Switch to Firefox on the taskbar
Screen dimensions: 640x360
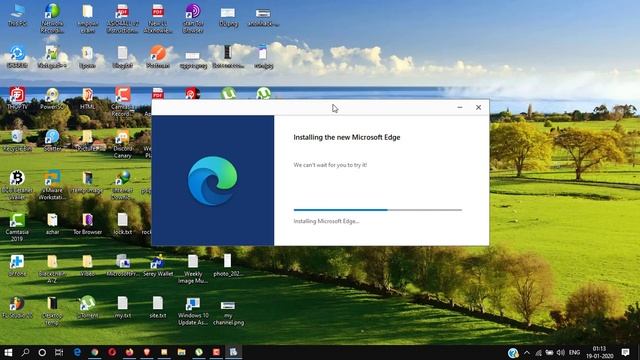coord(129,352)
